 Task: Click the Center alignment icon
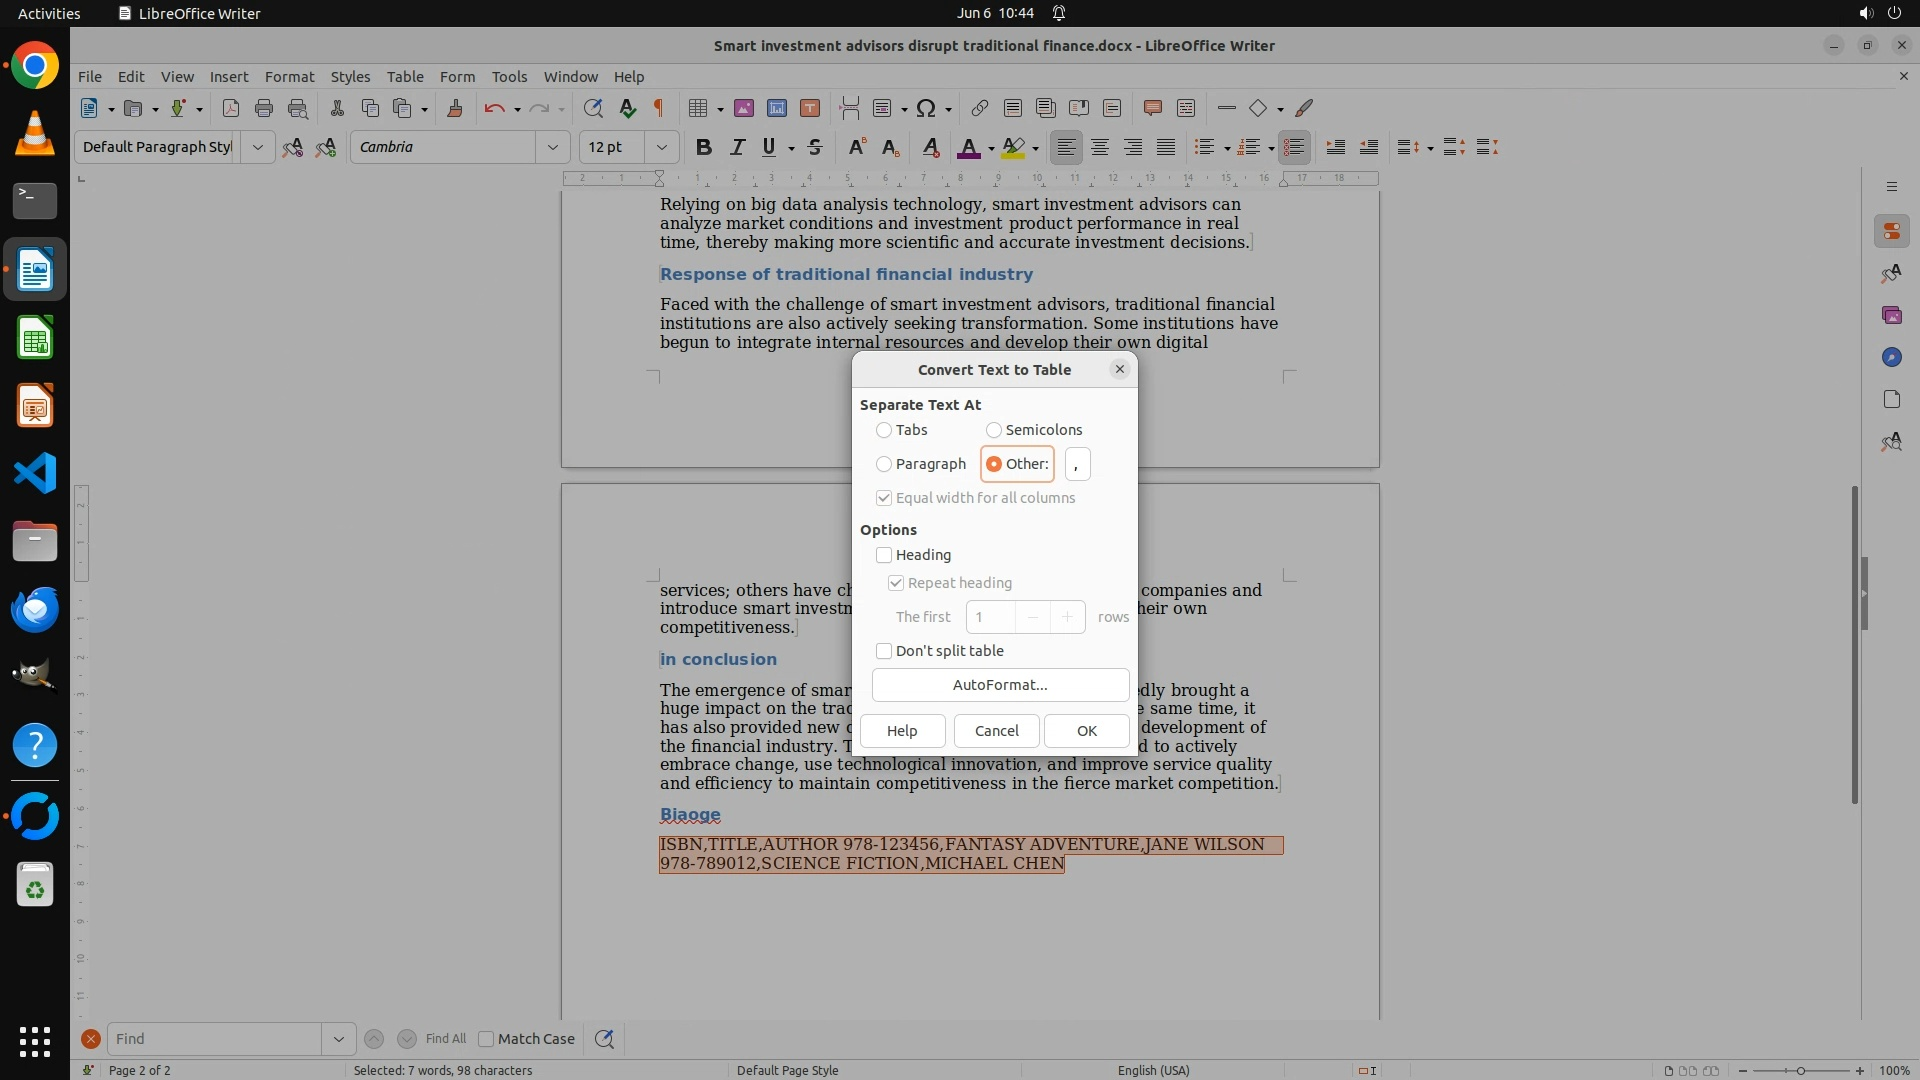[1099, 147]
